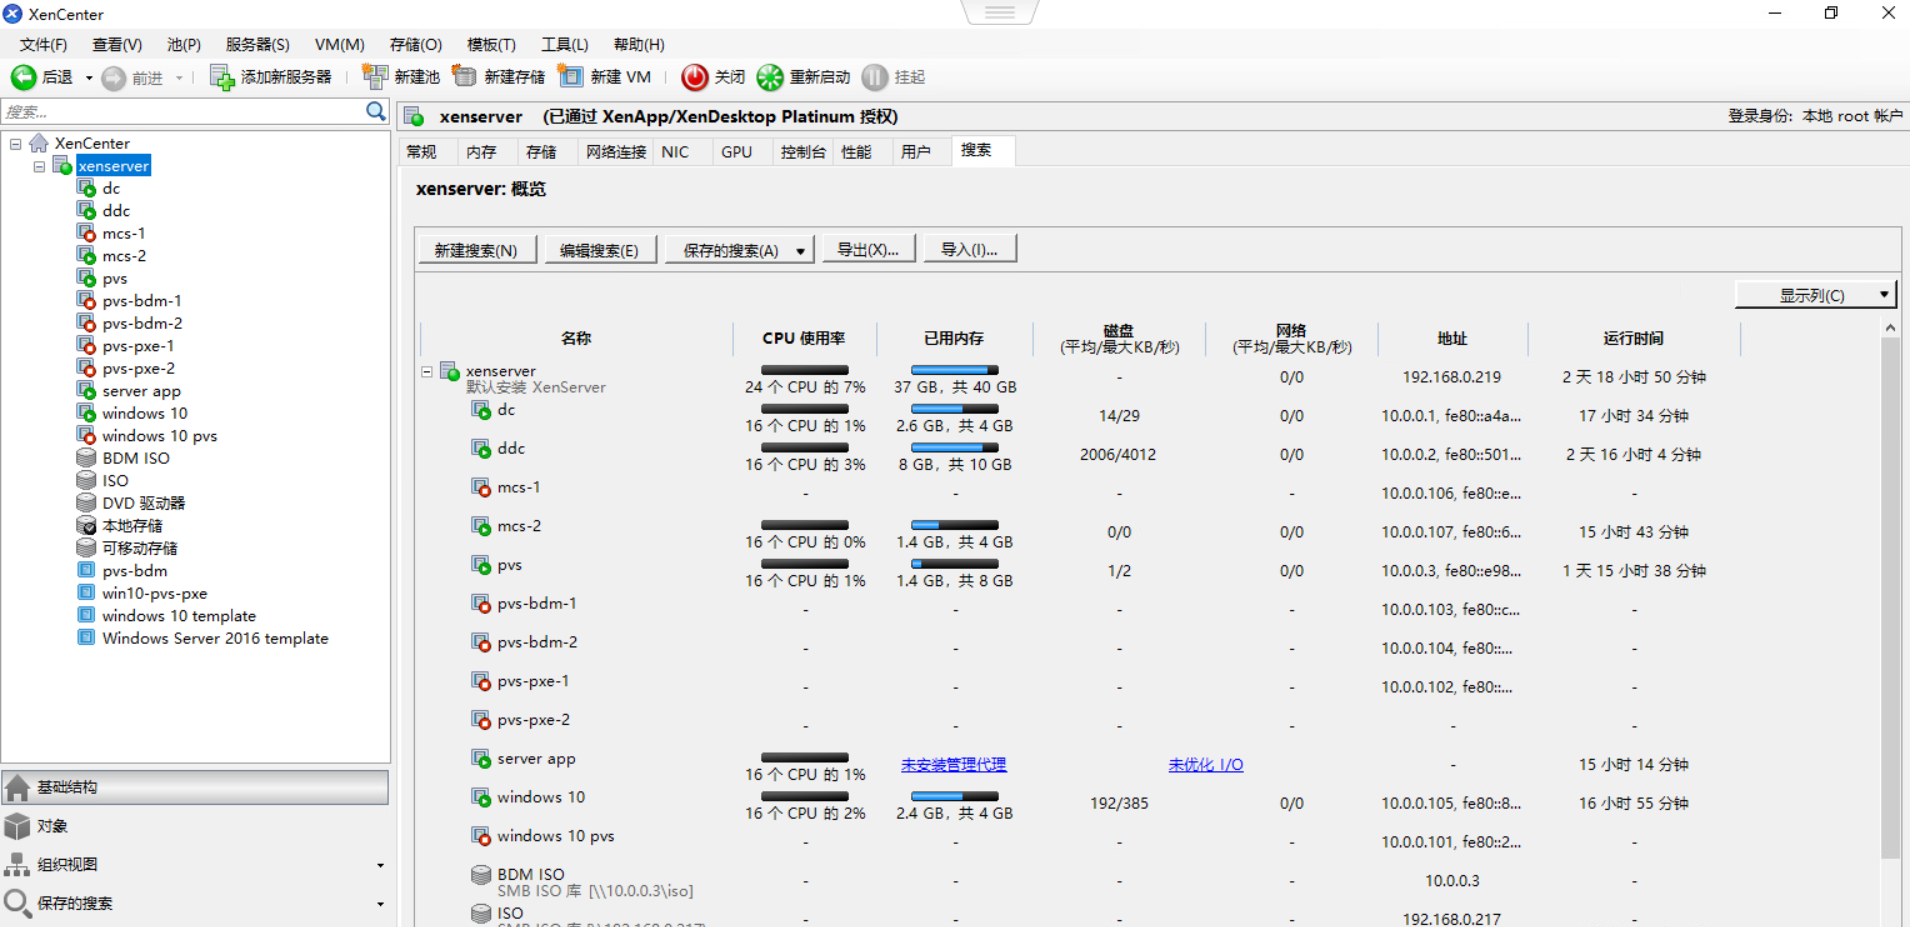The height and width of the screenshot is (927, 1910).
Task: Collapse the XenCenter root tree node
Action: 16,144
